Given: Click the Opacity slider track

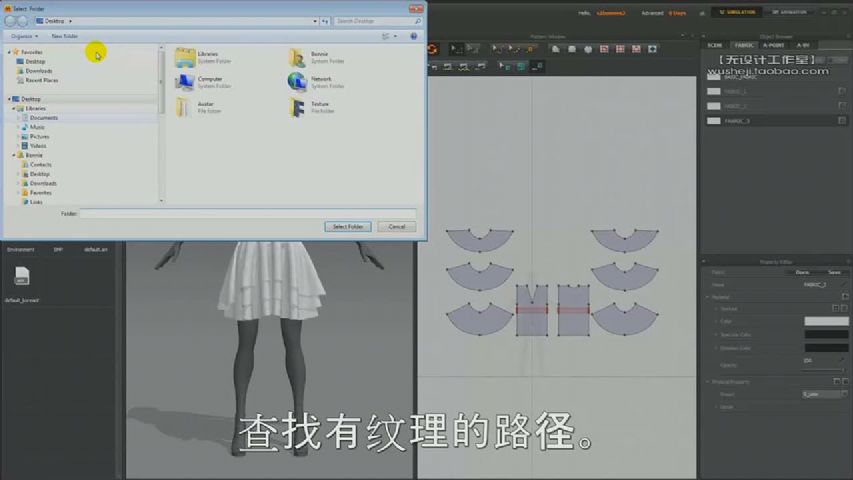Looking at the screenshot, I should point(824,370).
